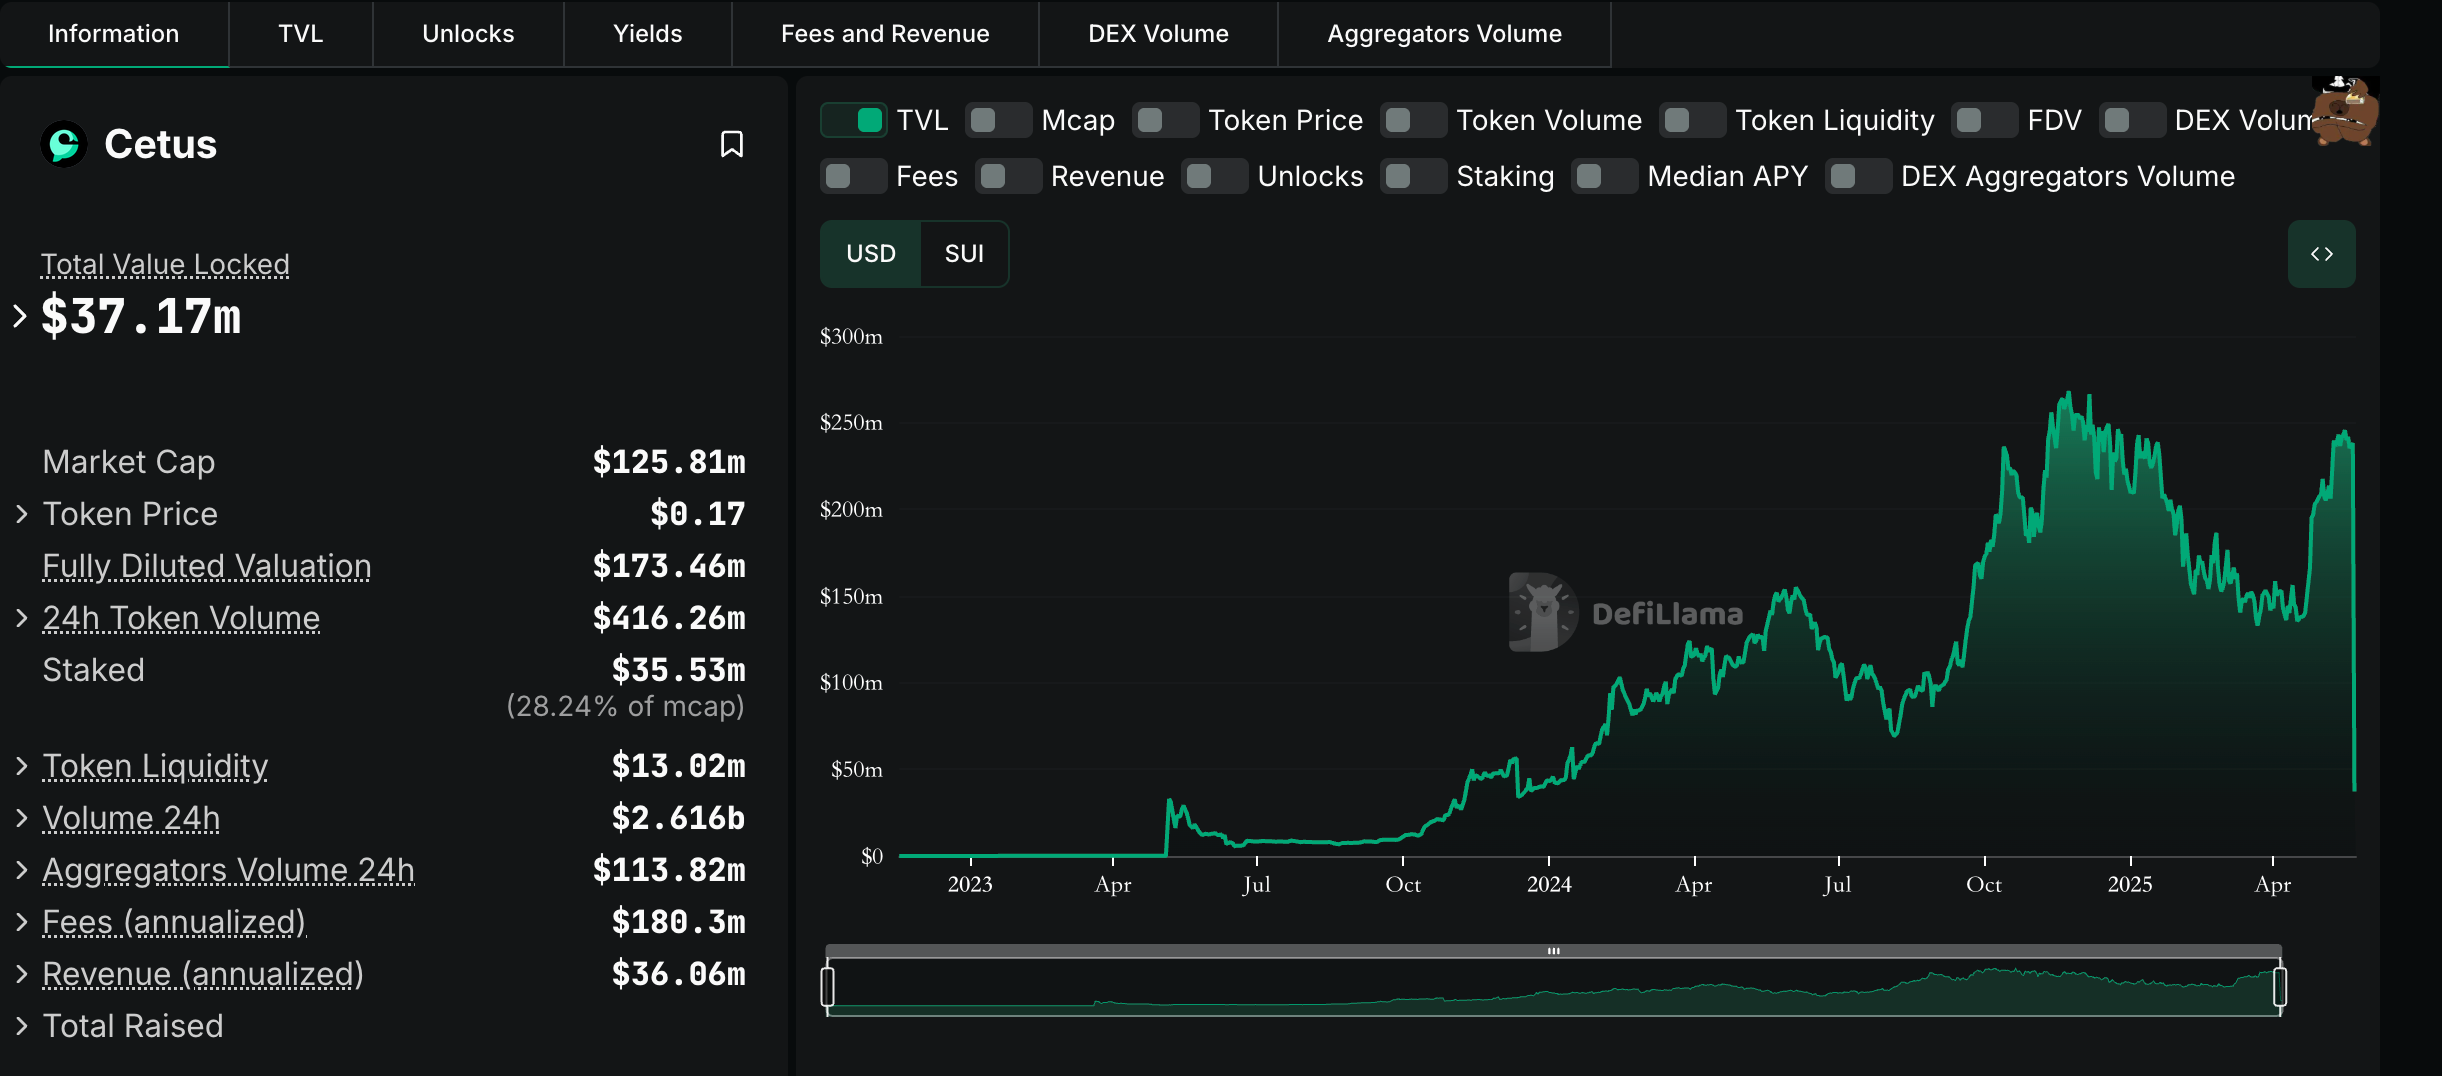This screenshot has height=1076, width=2442.
Task: Open Aggregators Volume tab
Action: [1444, 34]
